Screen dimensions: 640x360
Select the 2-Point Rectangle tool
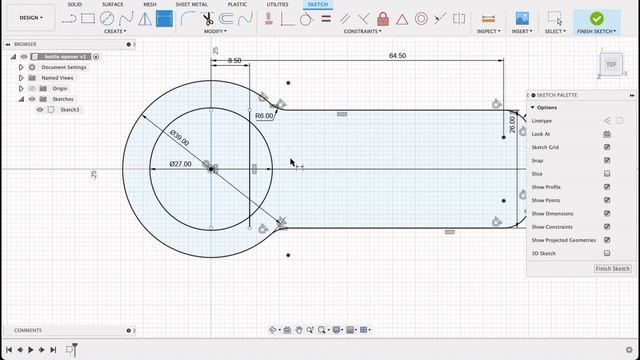(88, 18)
